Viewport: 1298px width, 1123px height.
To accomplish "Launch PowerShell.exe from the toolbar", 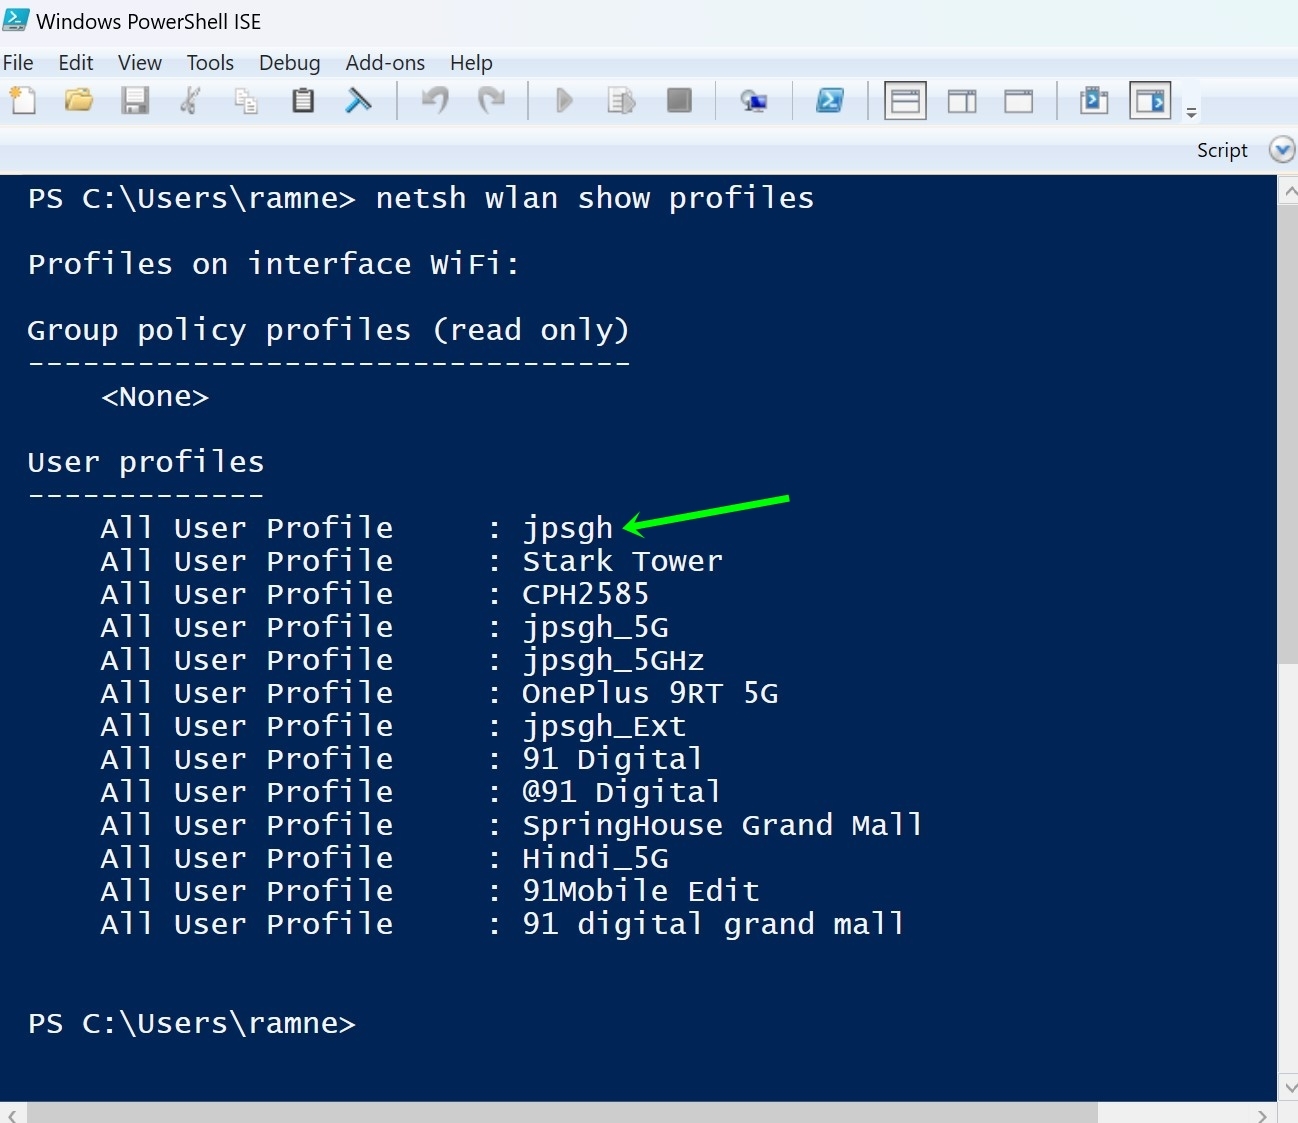I will [831, 100].
